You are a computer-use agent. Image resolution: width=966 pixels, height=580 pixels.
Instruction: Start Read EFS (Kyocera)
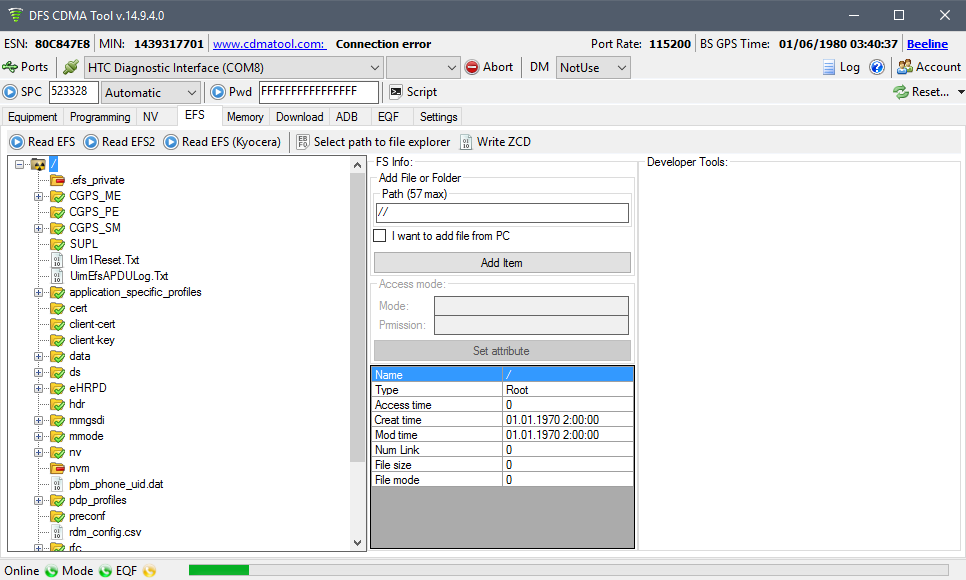coord(222,142)
